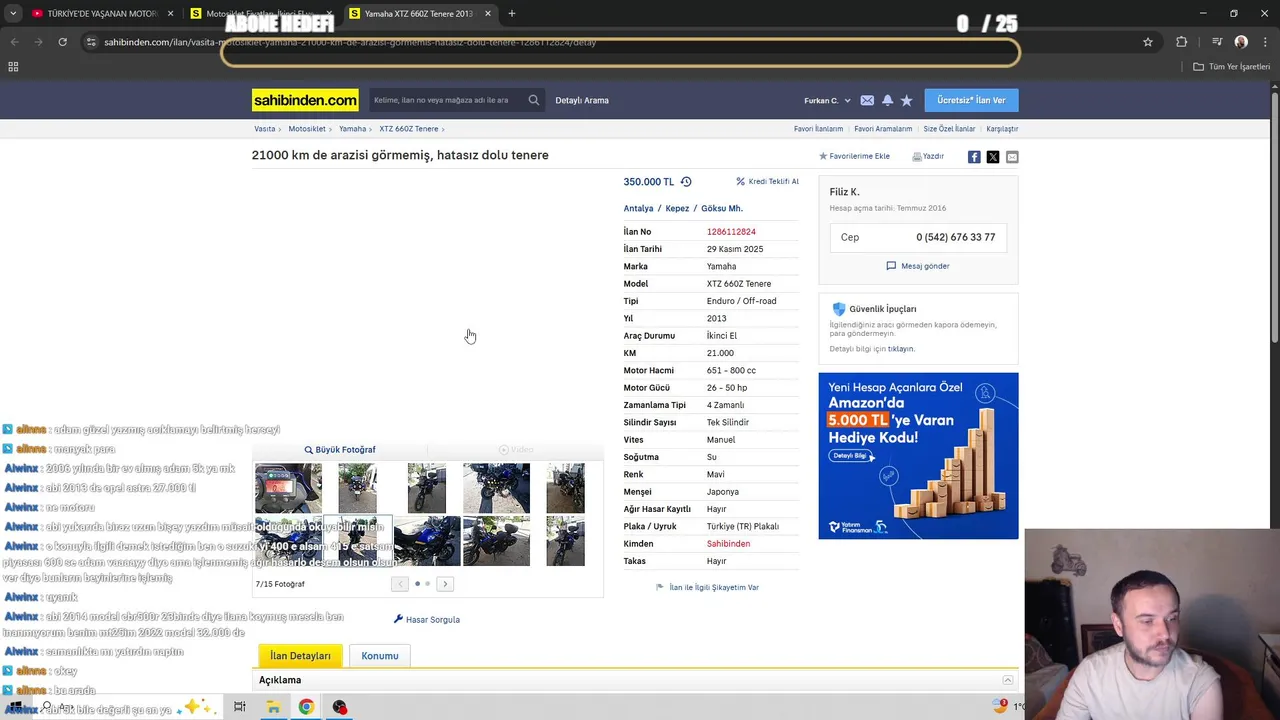Open Vasıta breadcrumb link
The height and width of the screenshot is (720, 1280).
pyautogui.click(x=264, y=129)
